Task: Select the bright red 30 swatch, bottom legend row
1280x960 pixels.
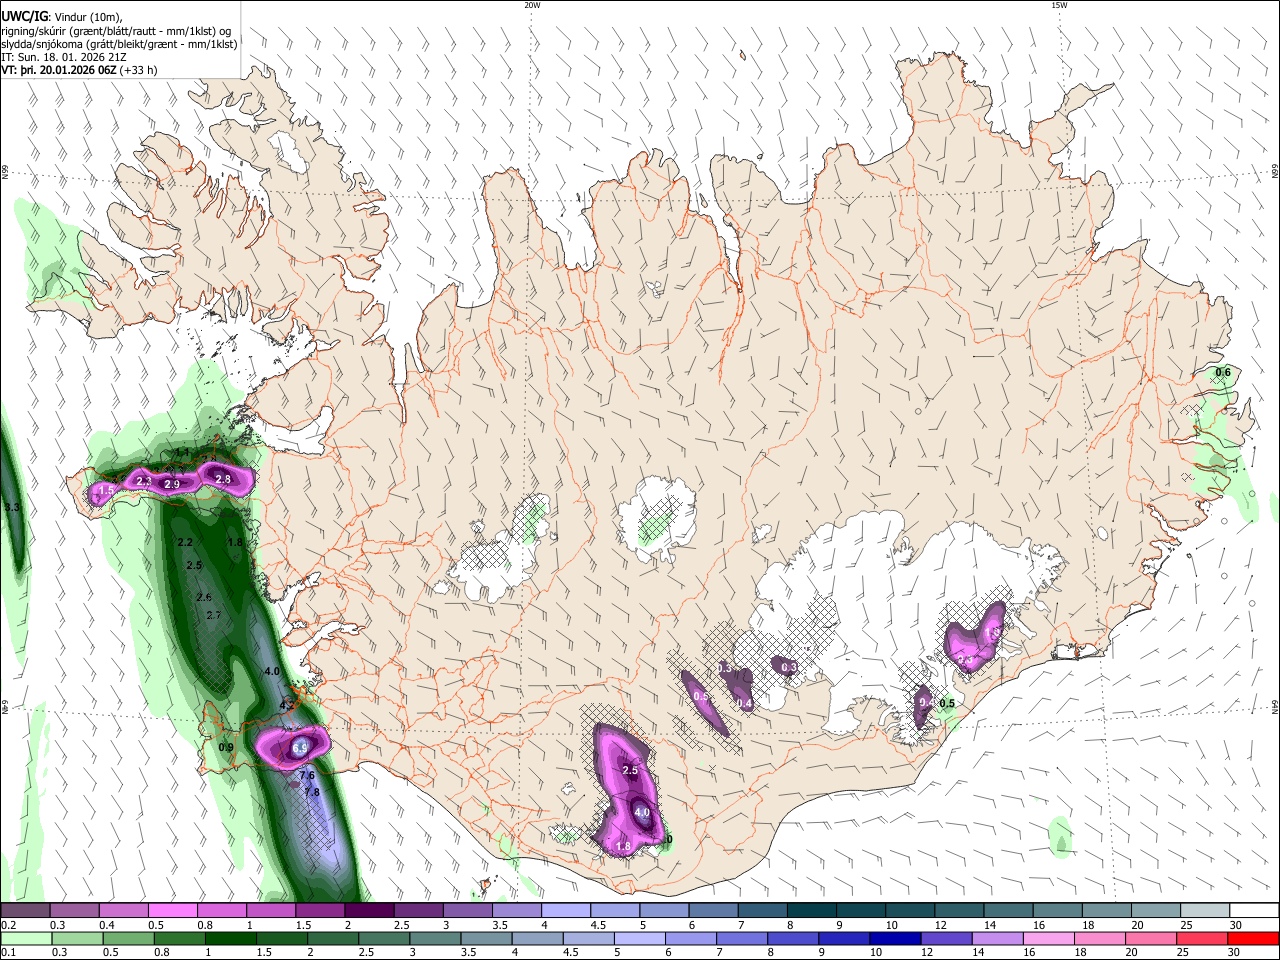Action: [1253, 938]
